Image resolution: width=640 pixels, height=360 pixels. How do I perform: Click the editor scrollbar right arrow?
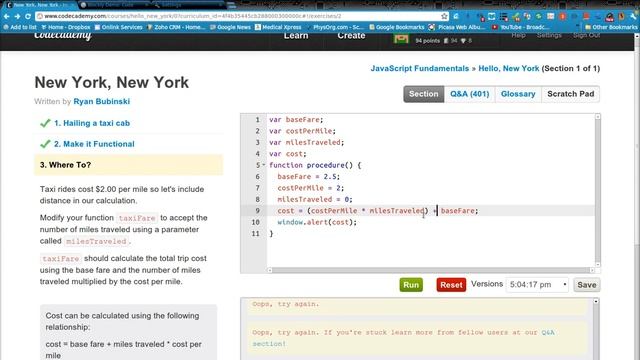pyautogui.click(x=592, y=270)
